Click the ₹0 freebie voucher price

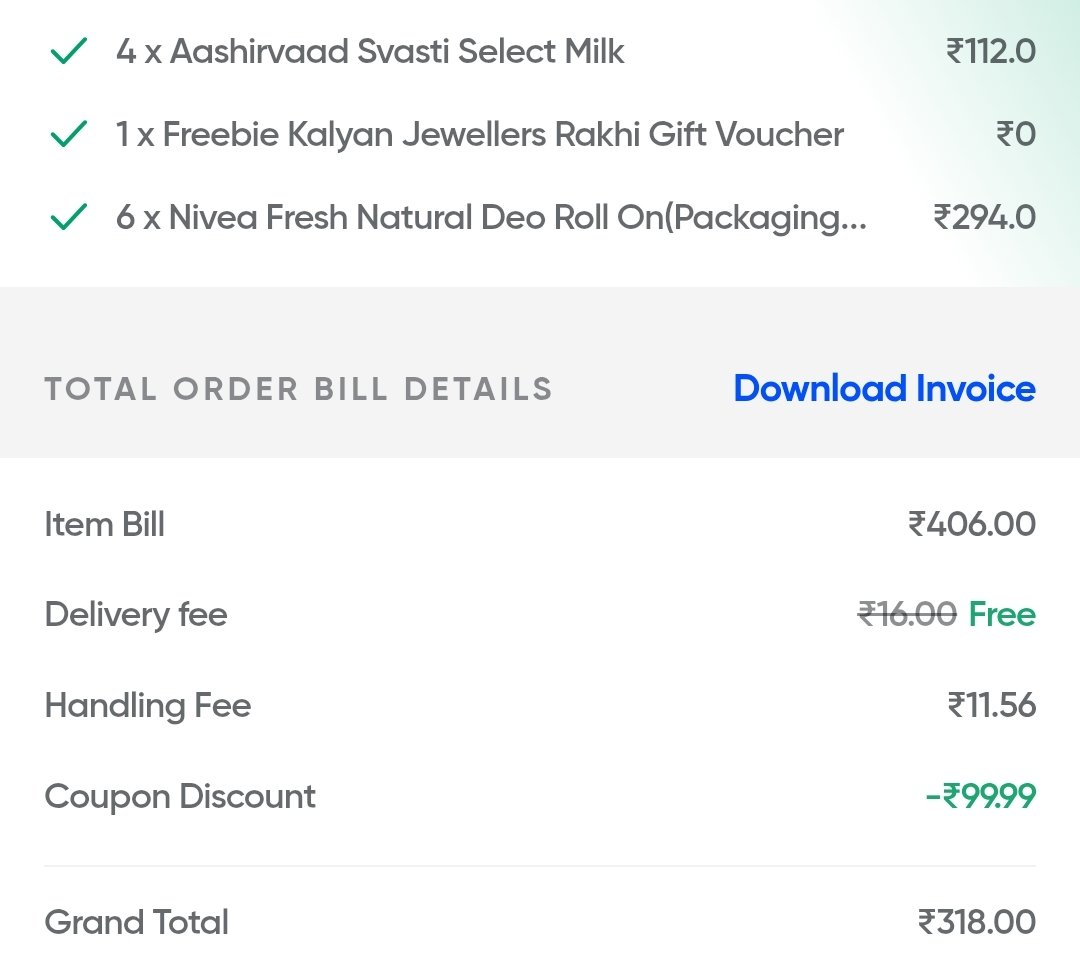(x=1016, y=134)
